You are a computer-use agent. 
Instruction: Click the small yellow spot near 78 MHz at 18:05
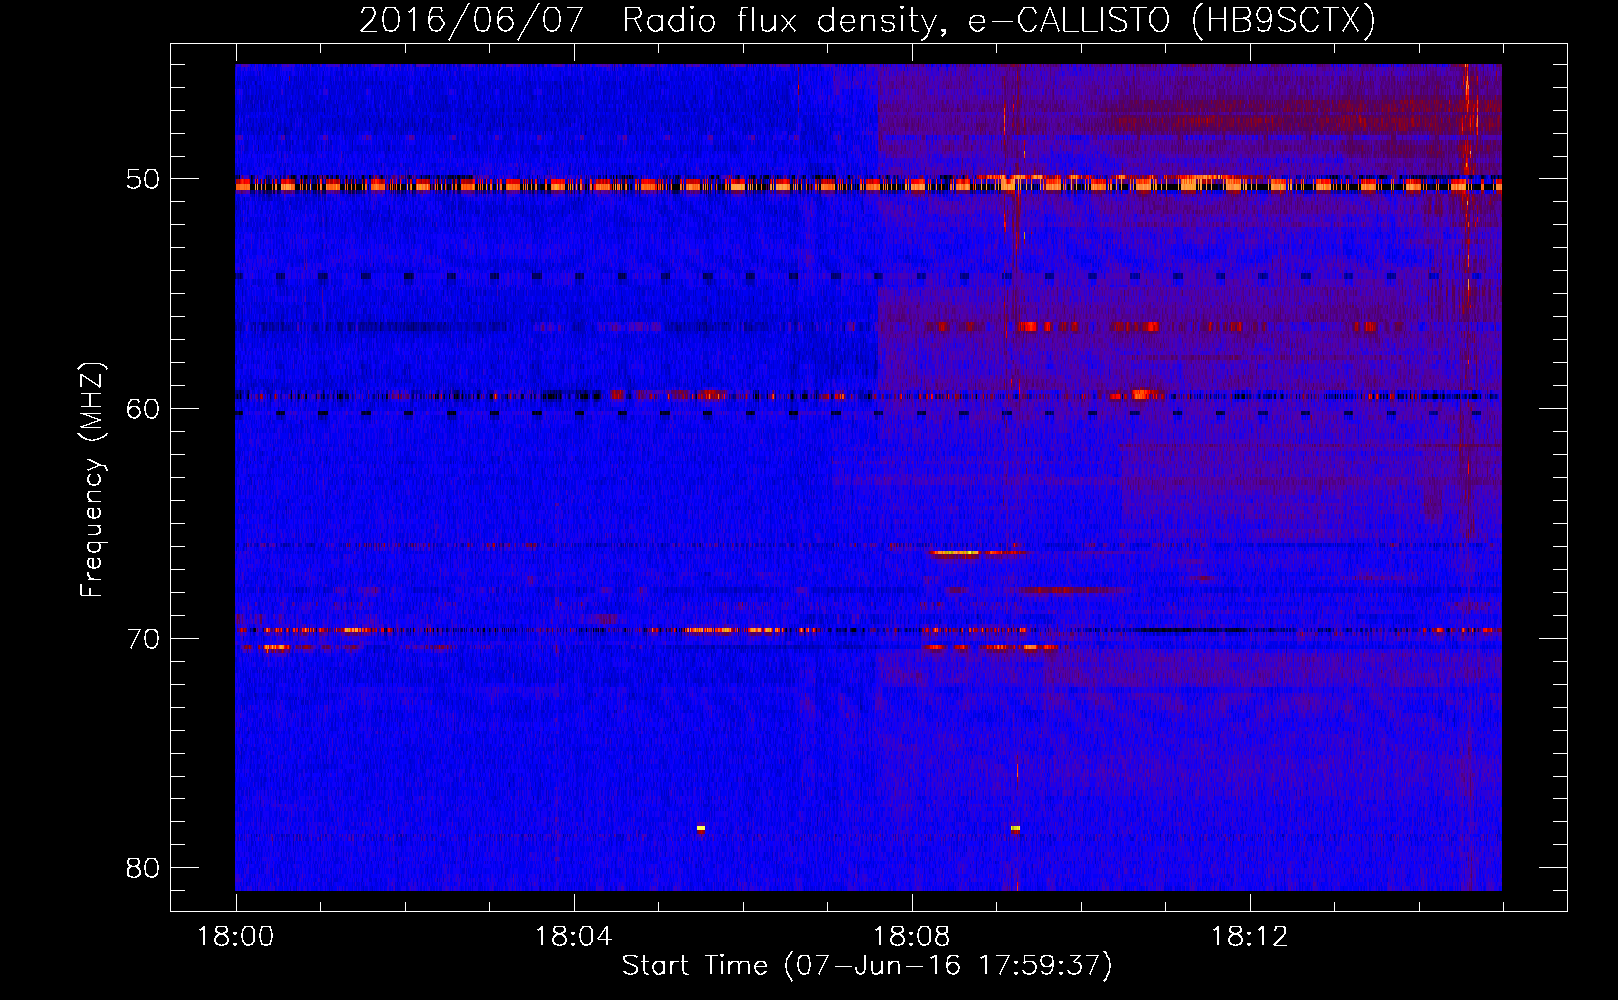701,828
